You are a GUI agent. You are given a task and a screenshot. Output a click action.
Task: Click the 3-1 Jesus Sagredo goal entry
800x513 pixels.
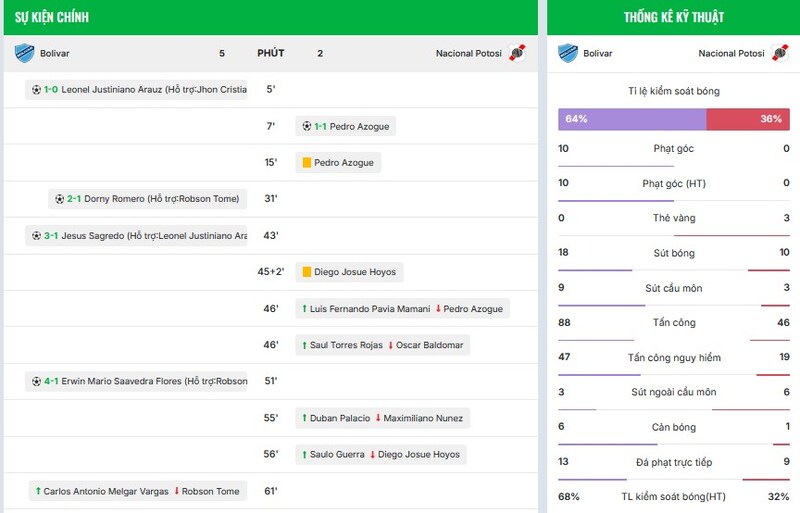pyautogui.click(x=138, y=236)
